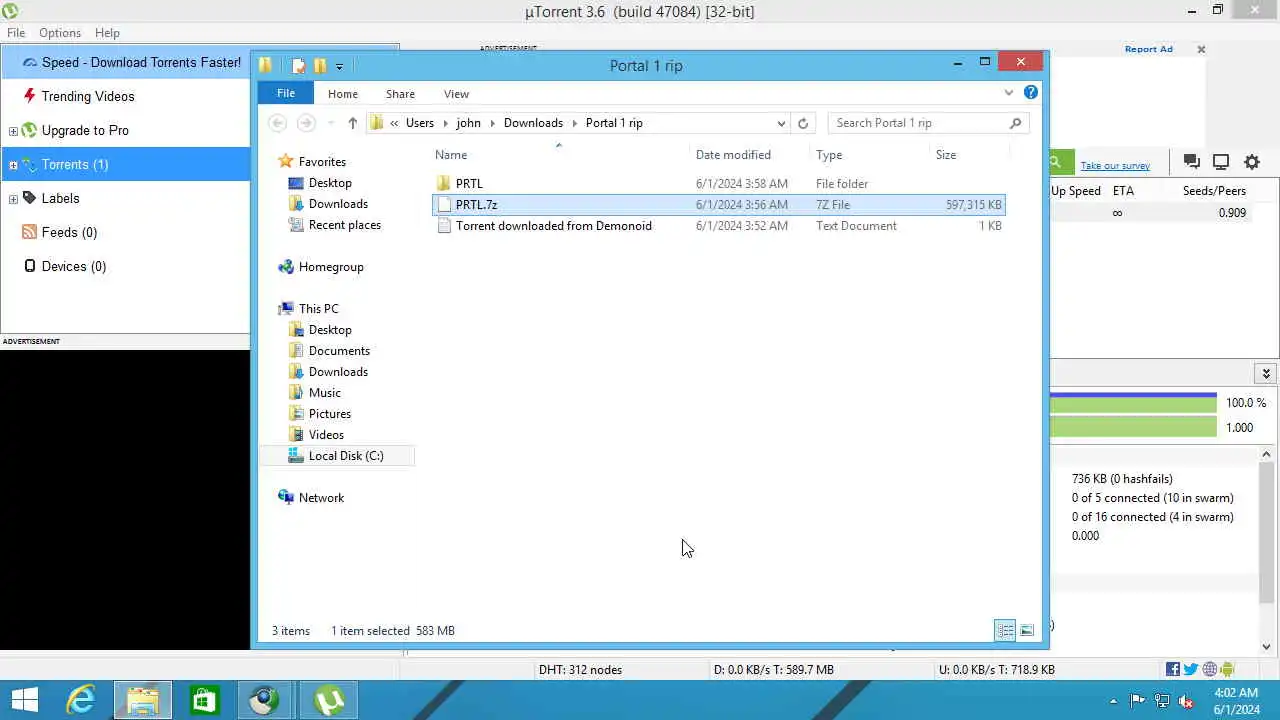Open the Share ribbon tab

400,93
